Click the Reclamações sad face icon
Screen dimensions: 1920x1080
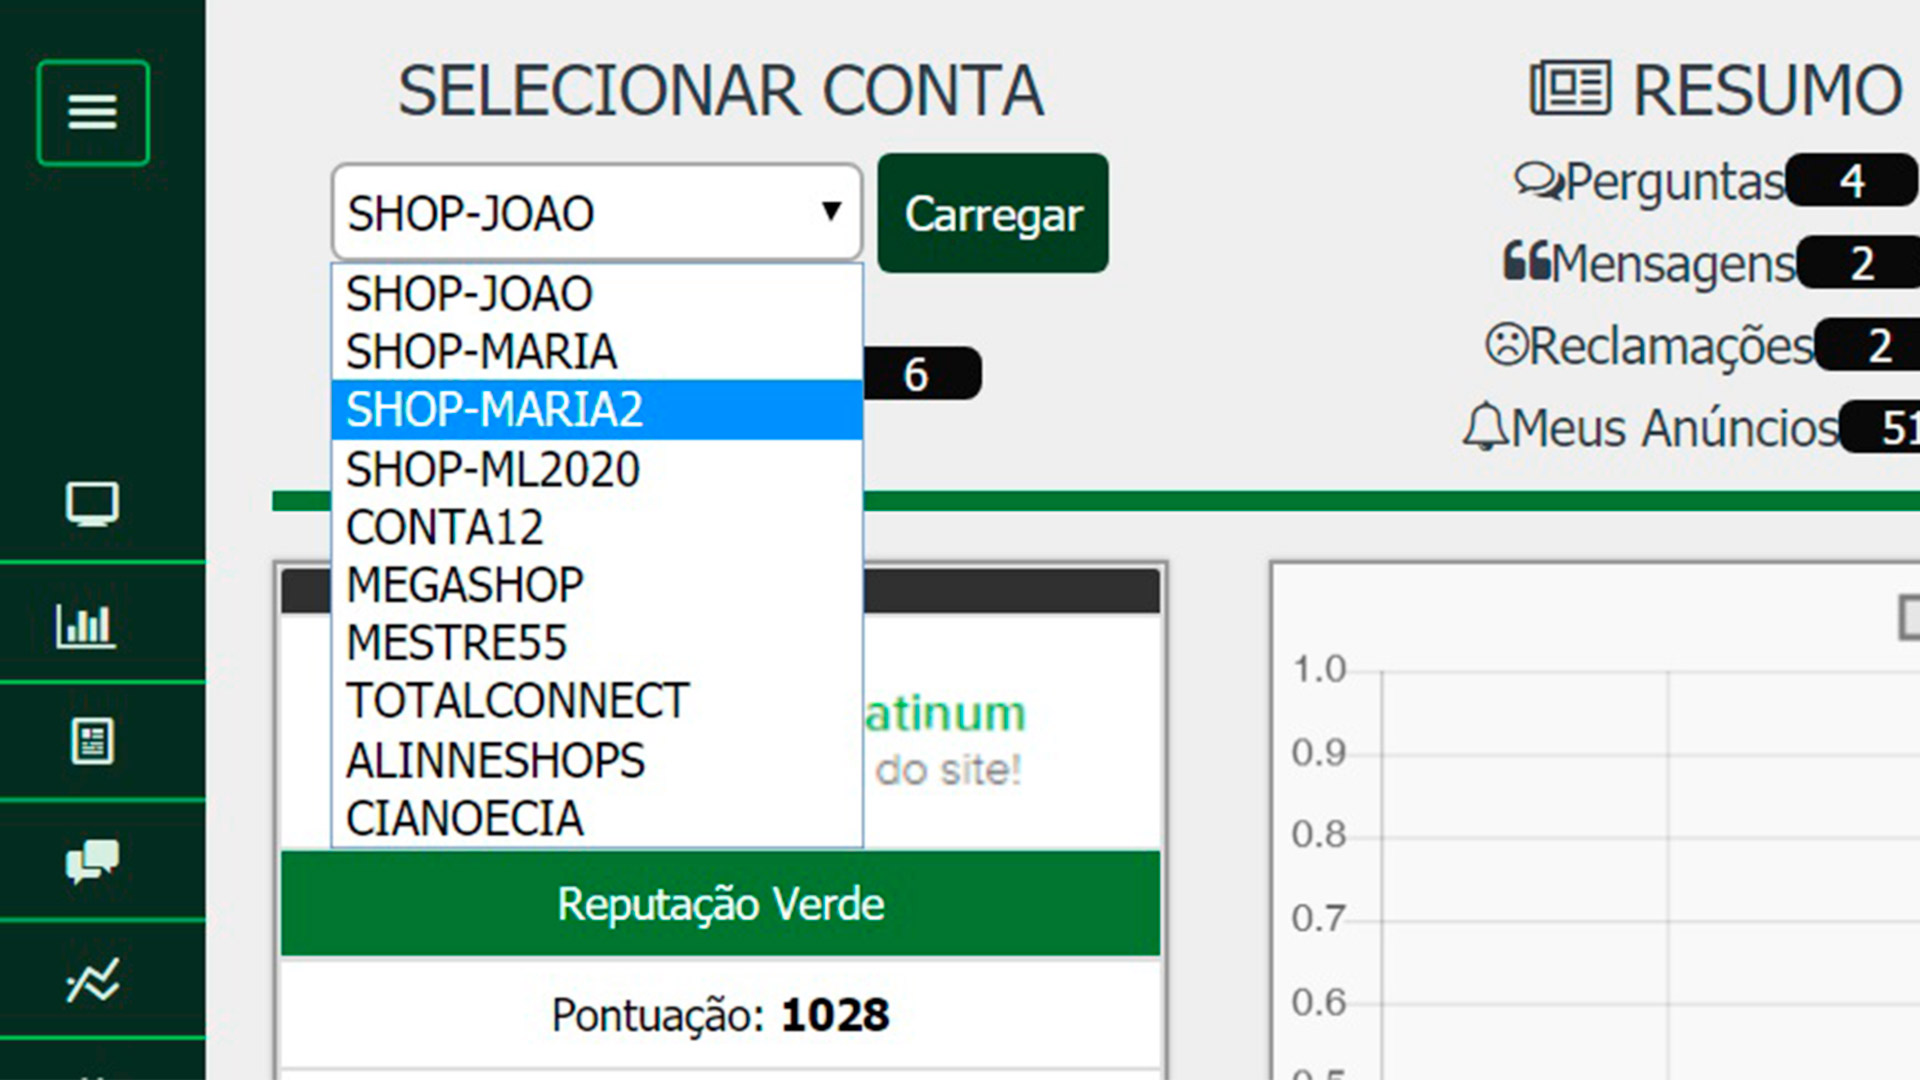tap(1505, 345)
